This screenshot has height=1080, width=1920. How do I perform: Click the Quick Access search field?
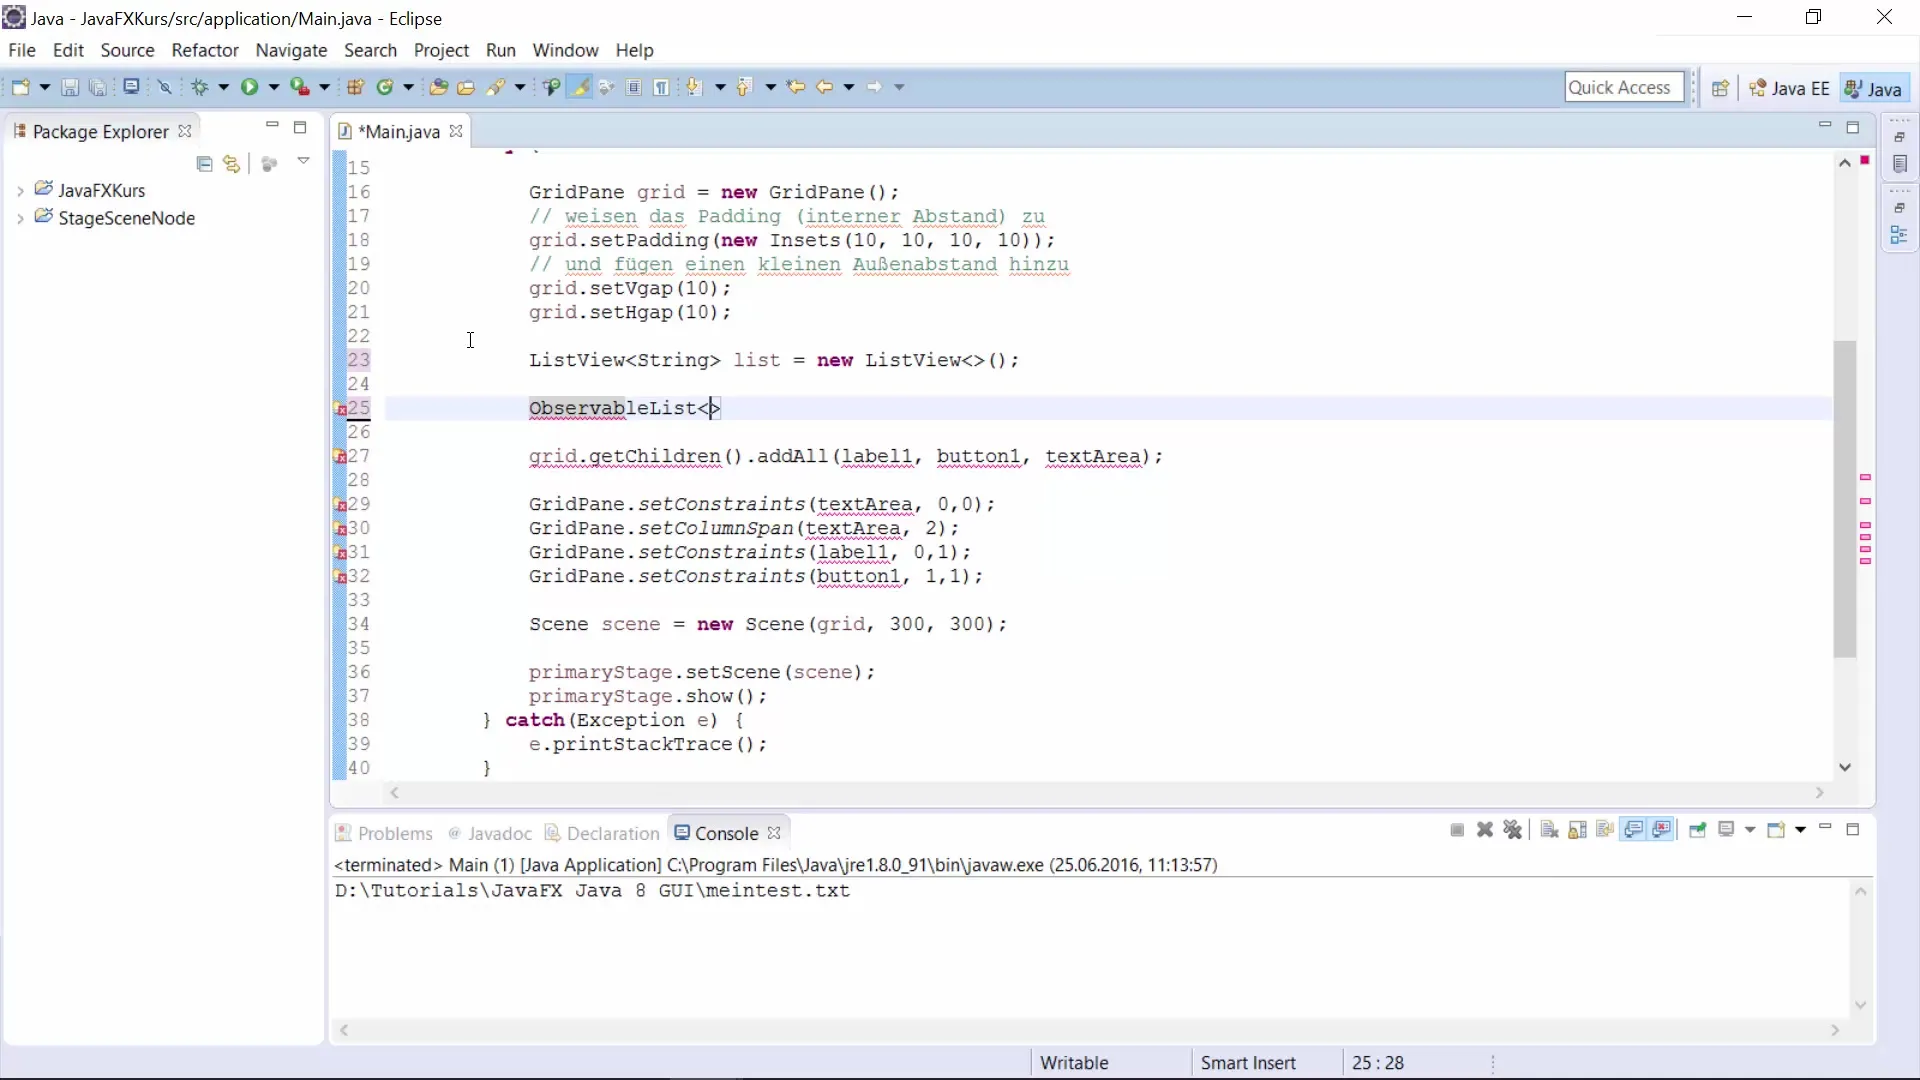point(1624,87)
